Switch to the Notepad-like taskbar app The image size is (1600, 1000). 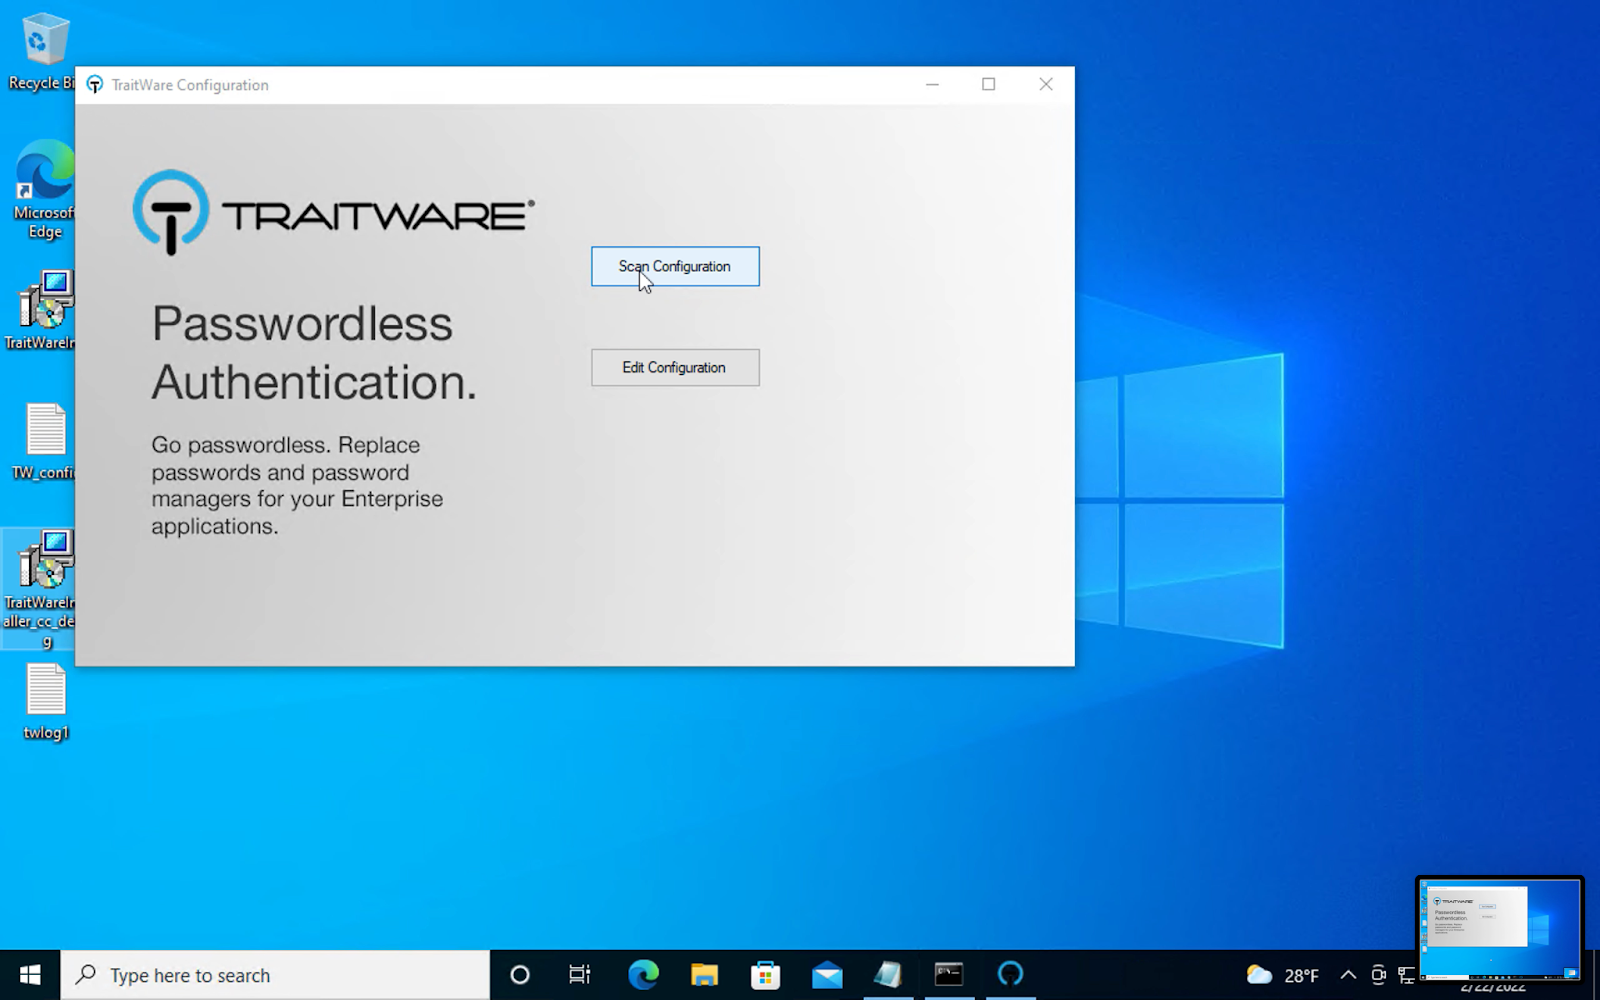click(x=888, y=975)
